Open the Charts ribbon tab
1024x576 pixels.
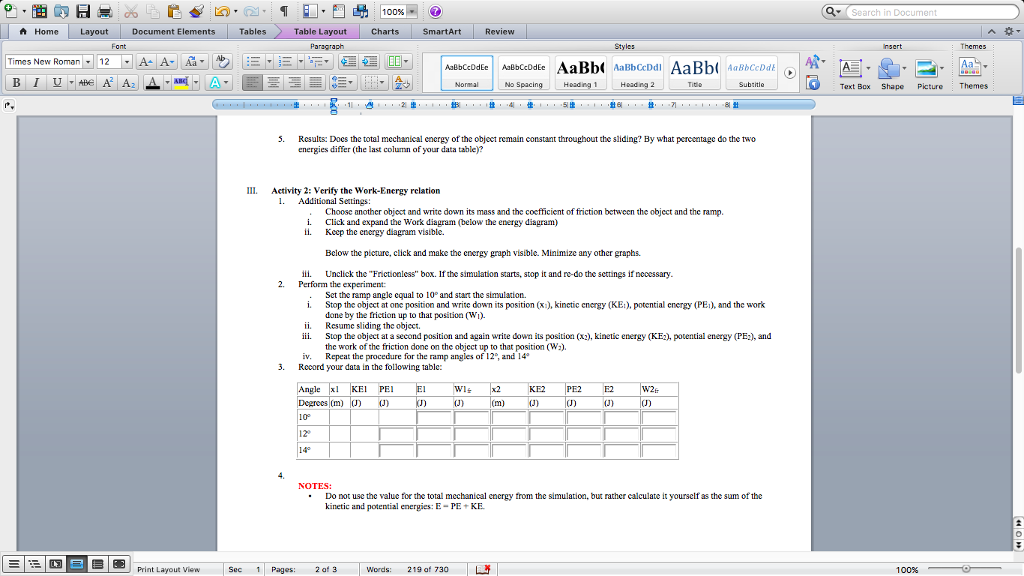pos(385,31)
